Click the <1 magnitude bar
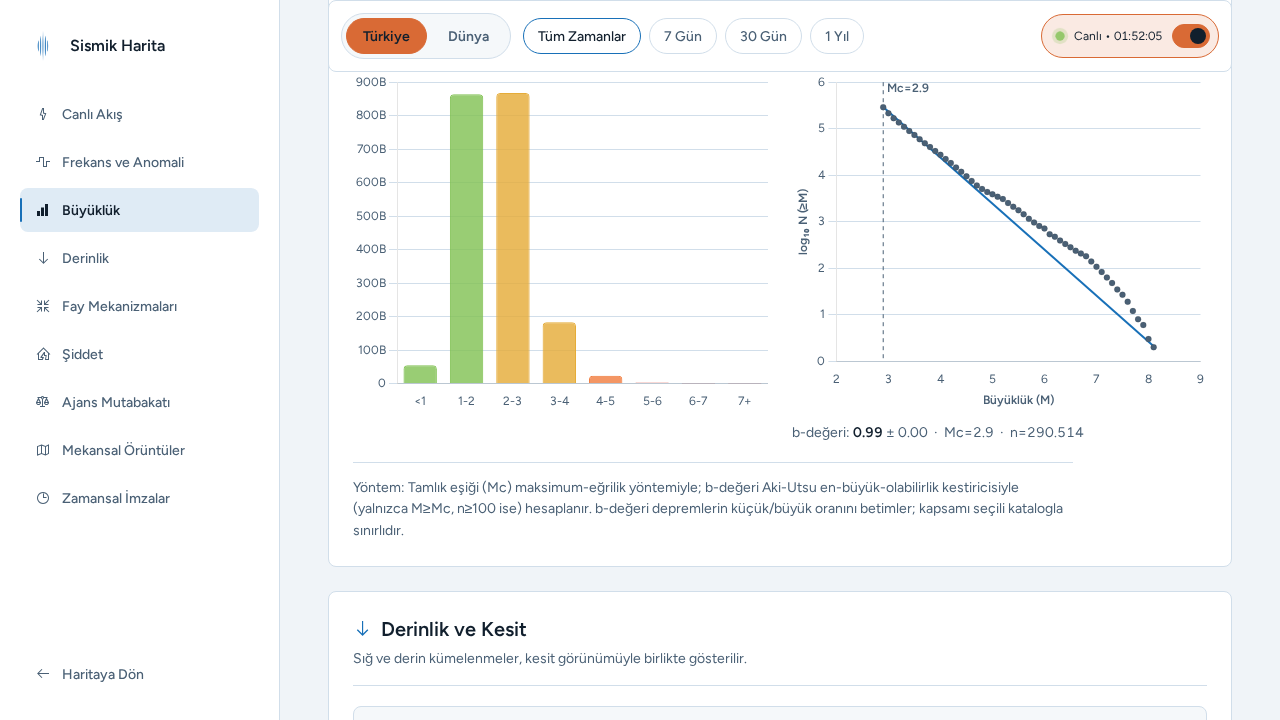The width and height of the screenshot is (1280, 720). point(420,374)
